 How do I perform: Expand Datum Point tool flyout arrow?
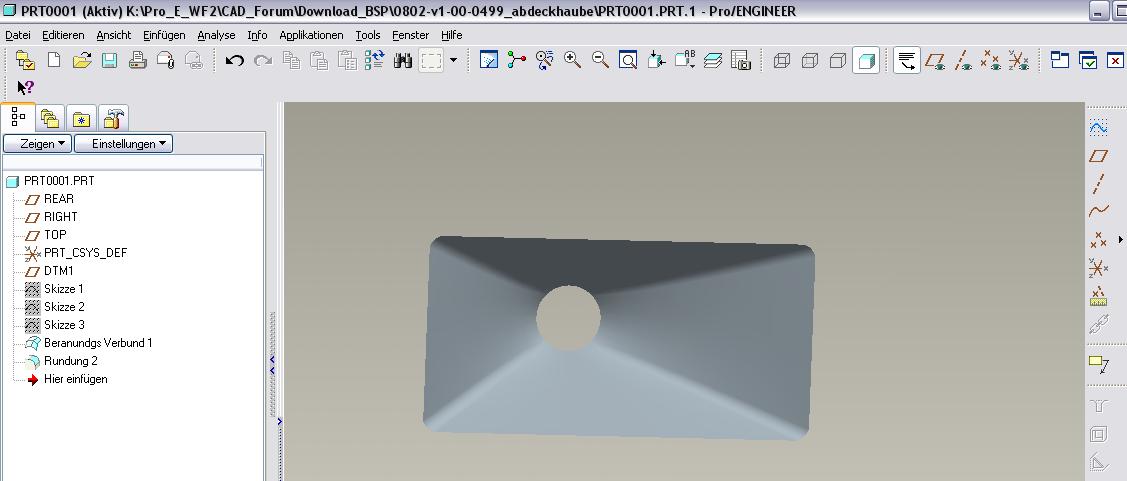(x=1121, y=239)
